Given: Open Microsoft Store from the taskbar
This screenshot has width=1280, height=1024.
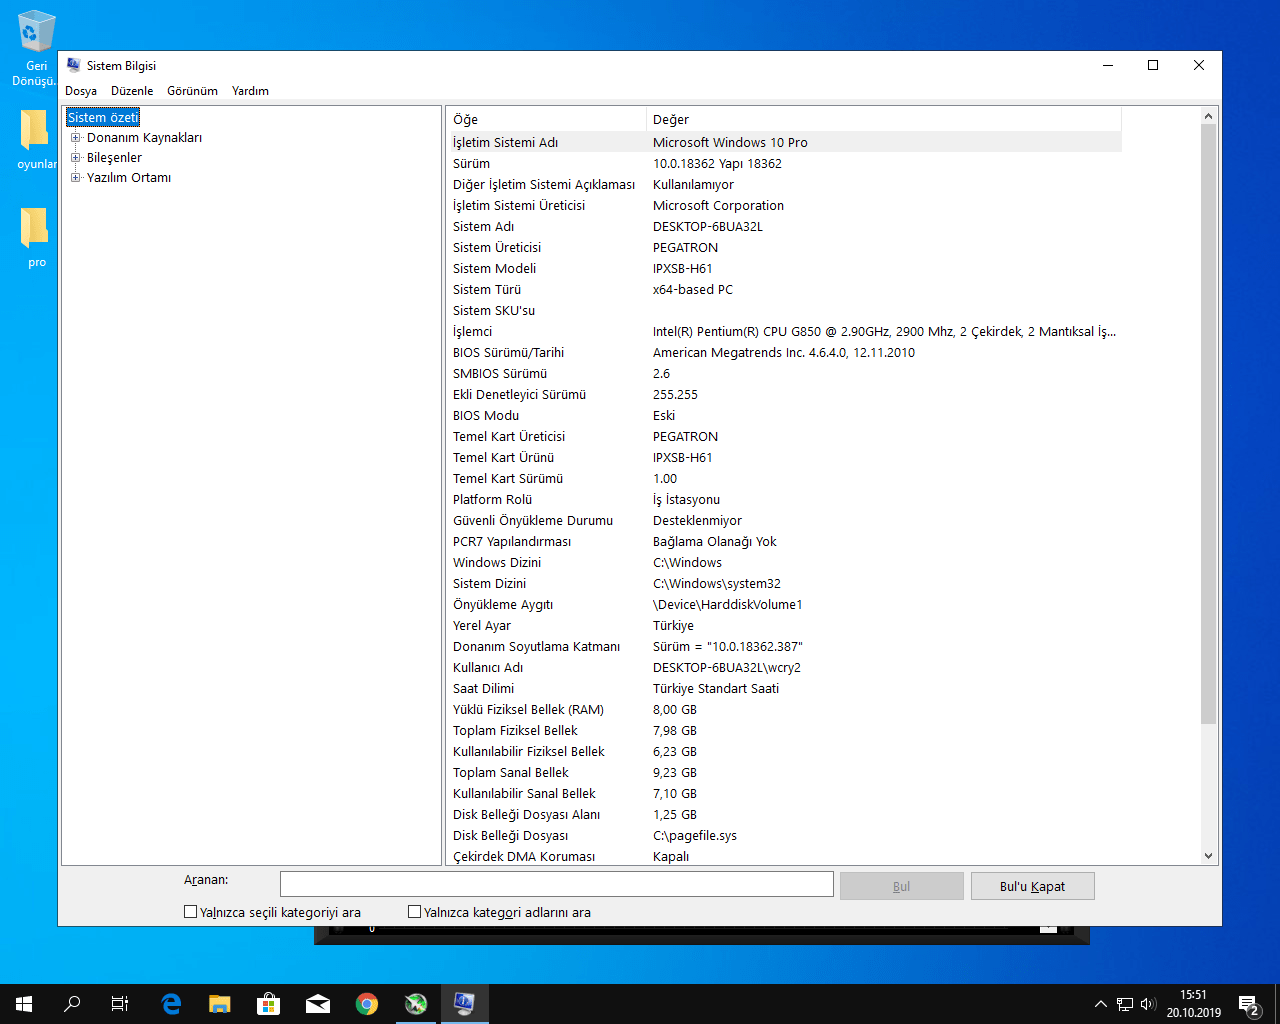Looking at the screenshot, I should (x=269, y=1004).
